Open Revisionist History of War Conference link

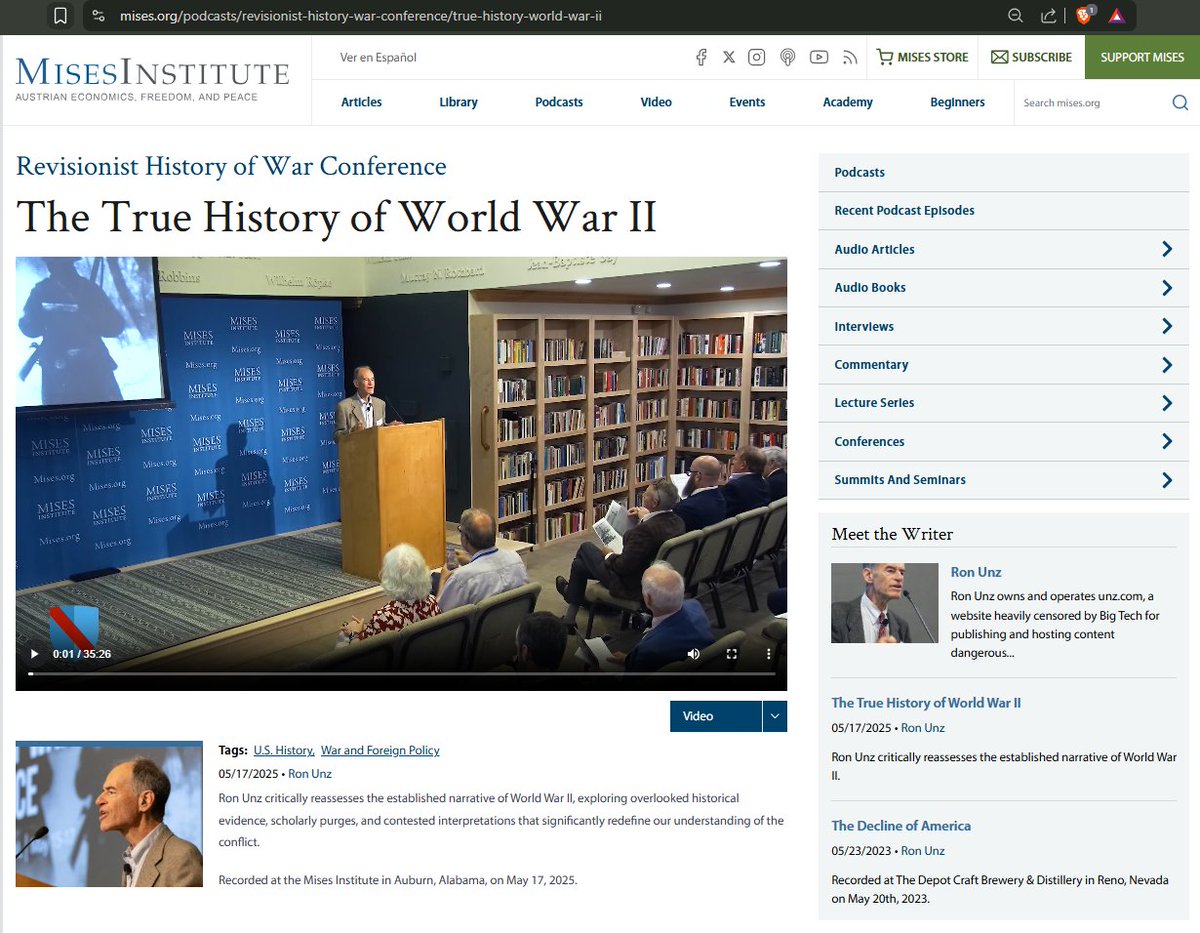point(231,166)
